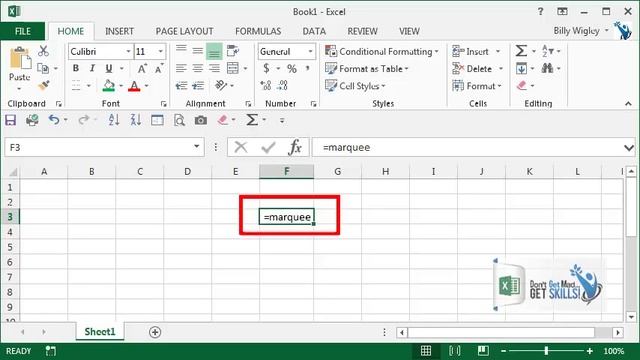The width and height of the screenshot is (640, 360).
Task: Click Save icon in quick access toolbar
Action: (11, 120)
